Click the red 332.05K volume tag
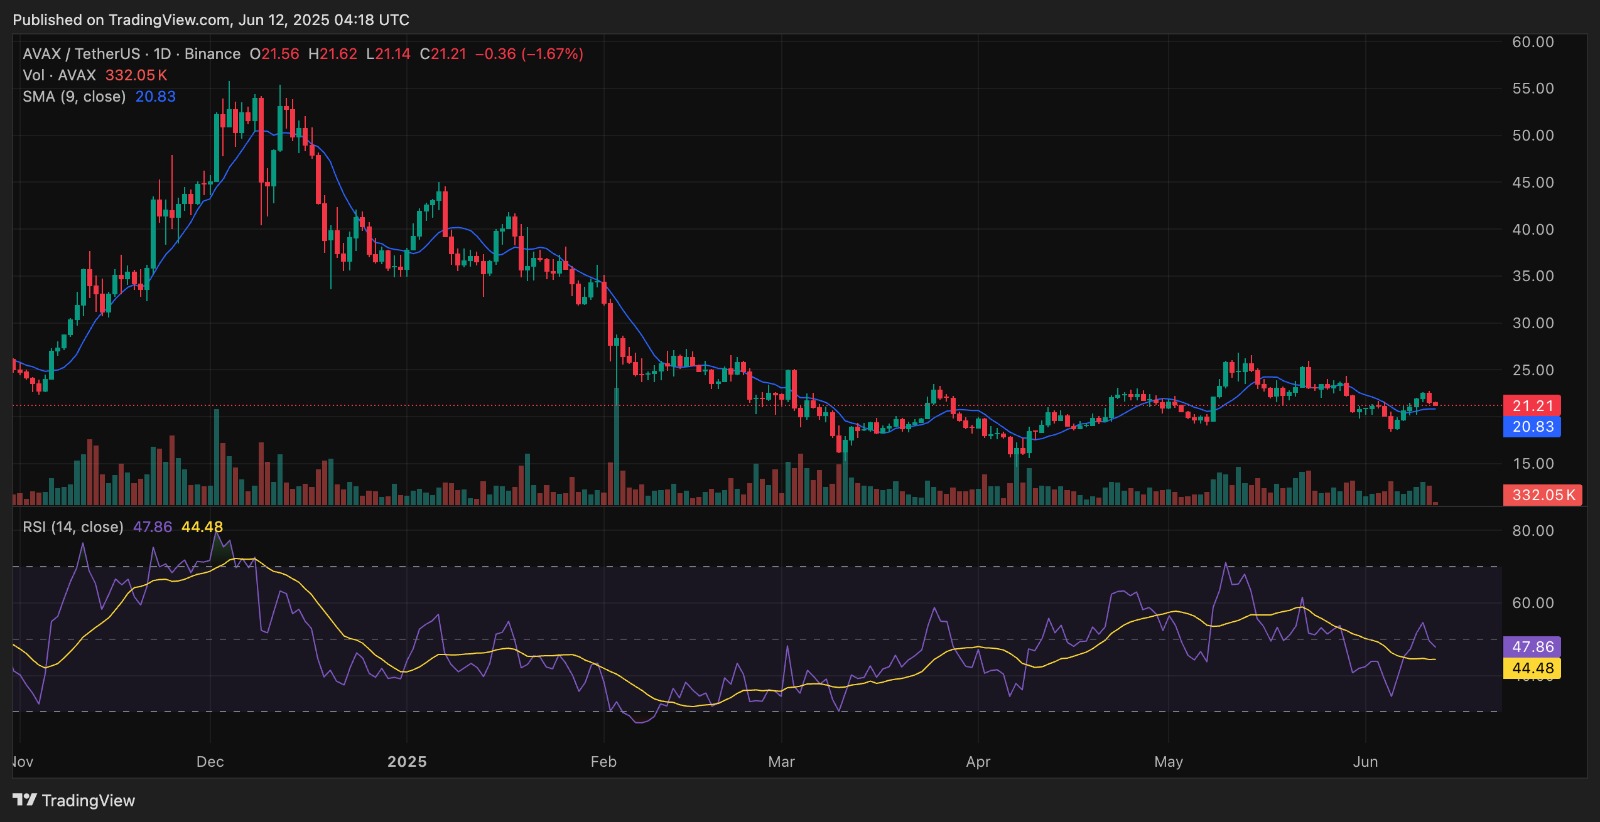This screenshot has width=1600, height=822. 1542,495
